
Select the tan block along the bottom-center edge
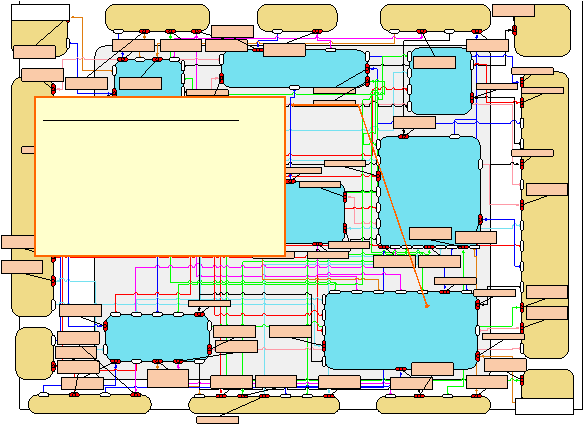pos(264,405)
